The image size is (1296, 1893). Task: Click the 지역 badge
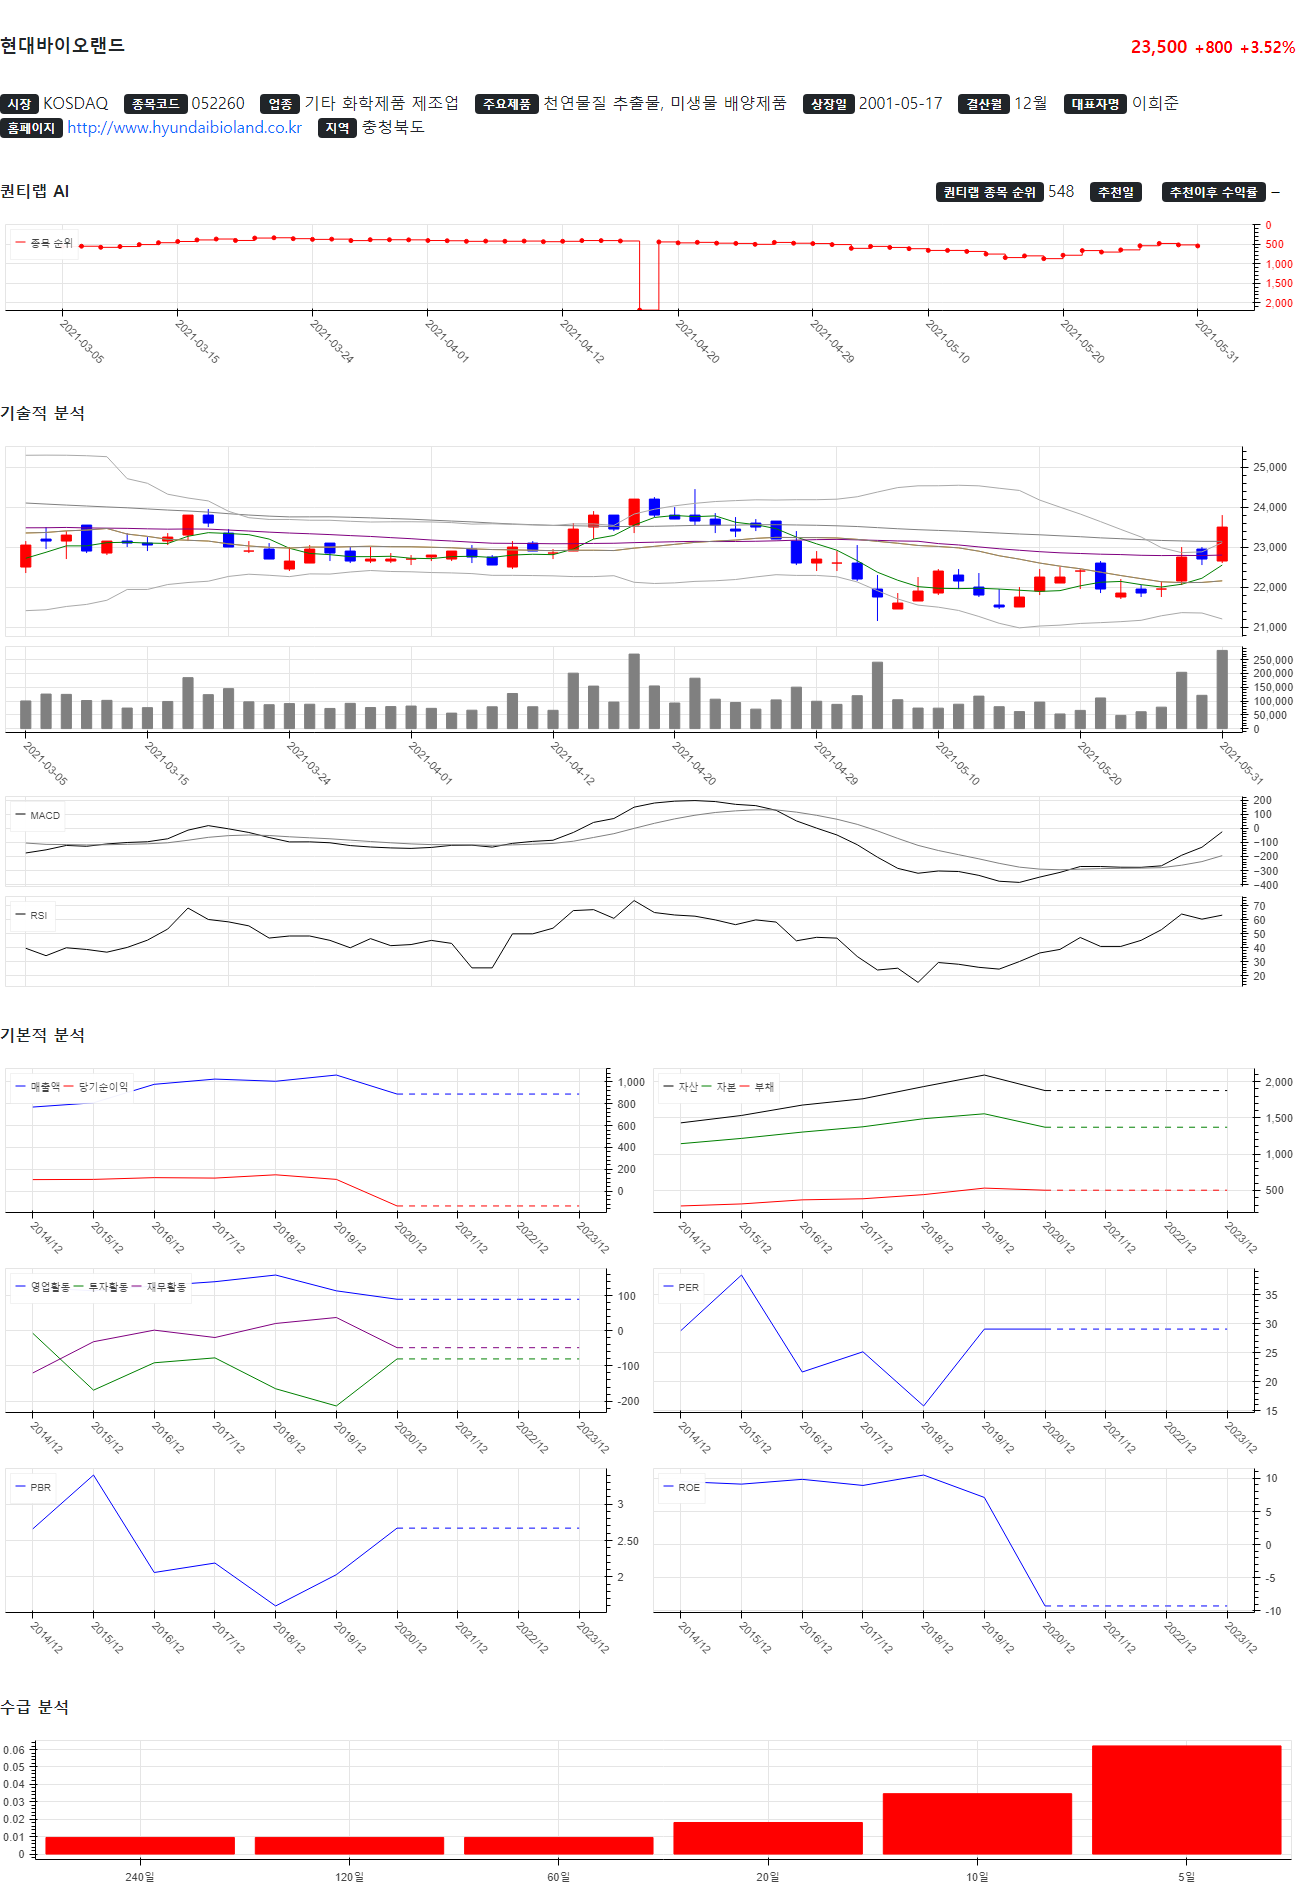[x=337, y=128]
